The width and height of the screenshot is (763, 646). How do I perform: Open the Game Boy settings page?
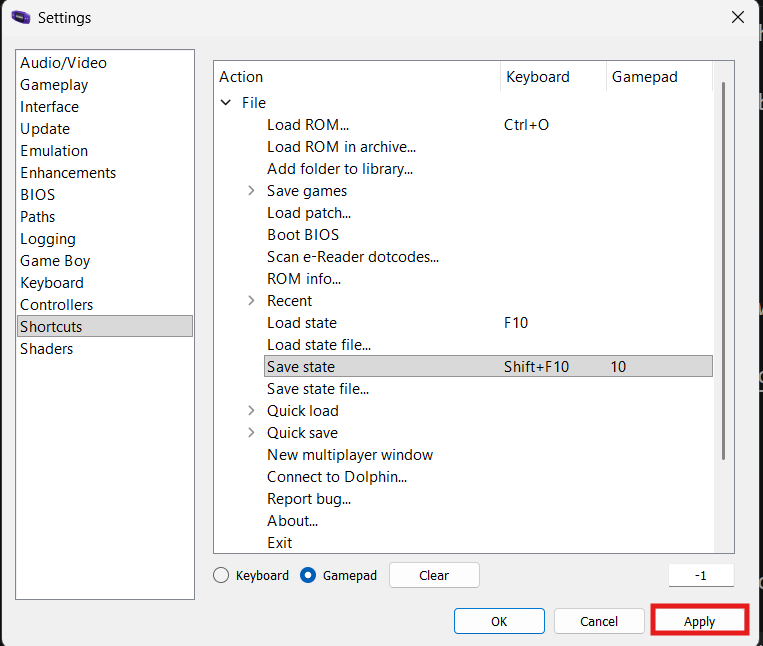(x=105, y=261)
